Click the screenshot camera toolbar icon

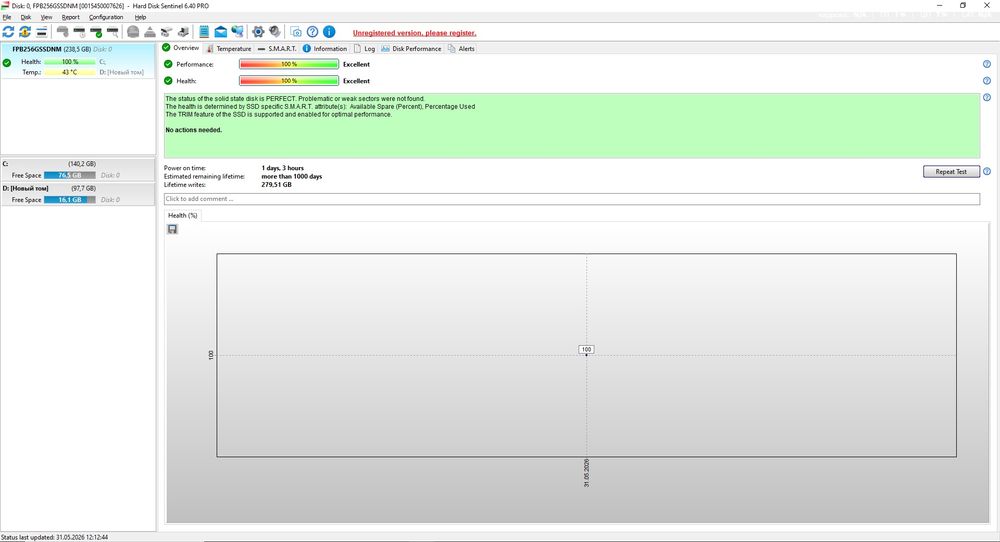pyautogui.click(x=296, y=31)
